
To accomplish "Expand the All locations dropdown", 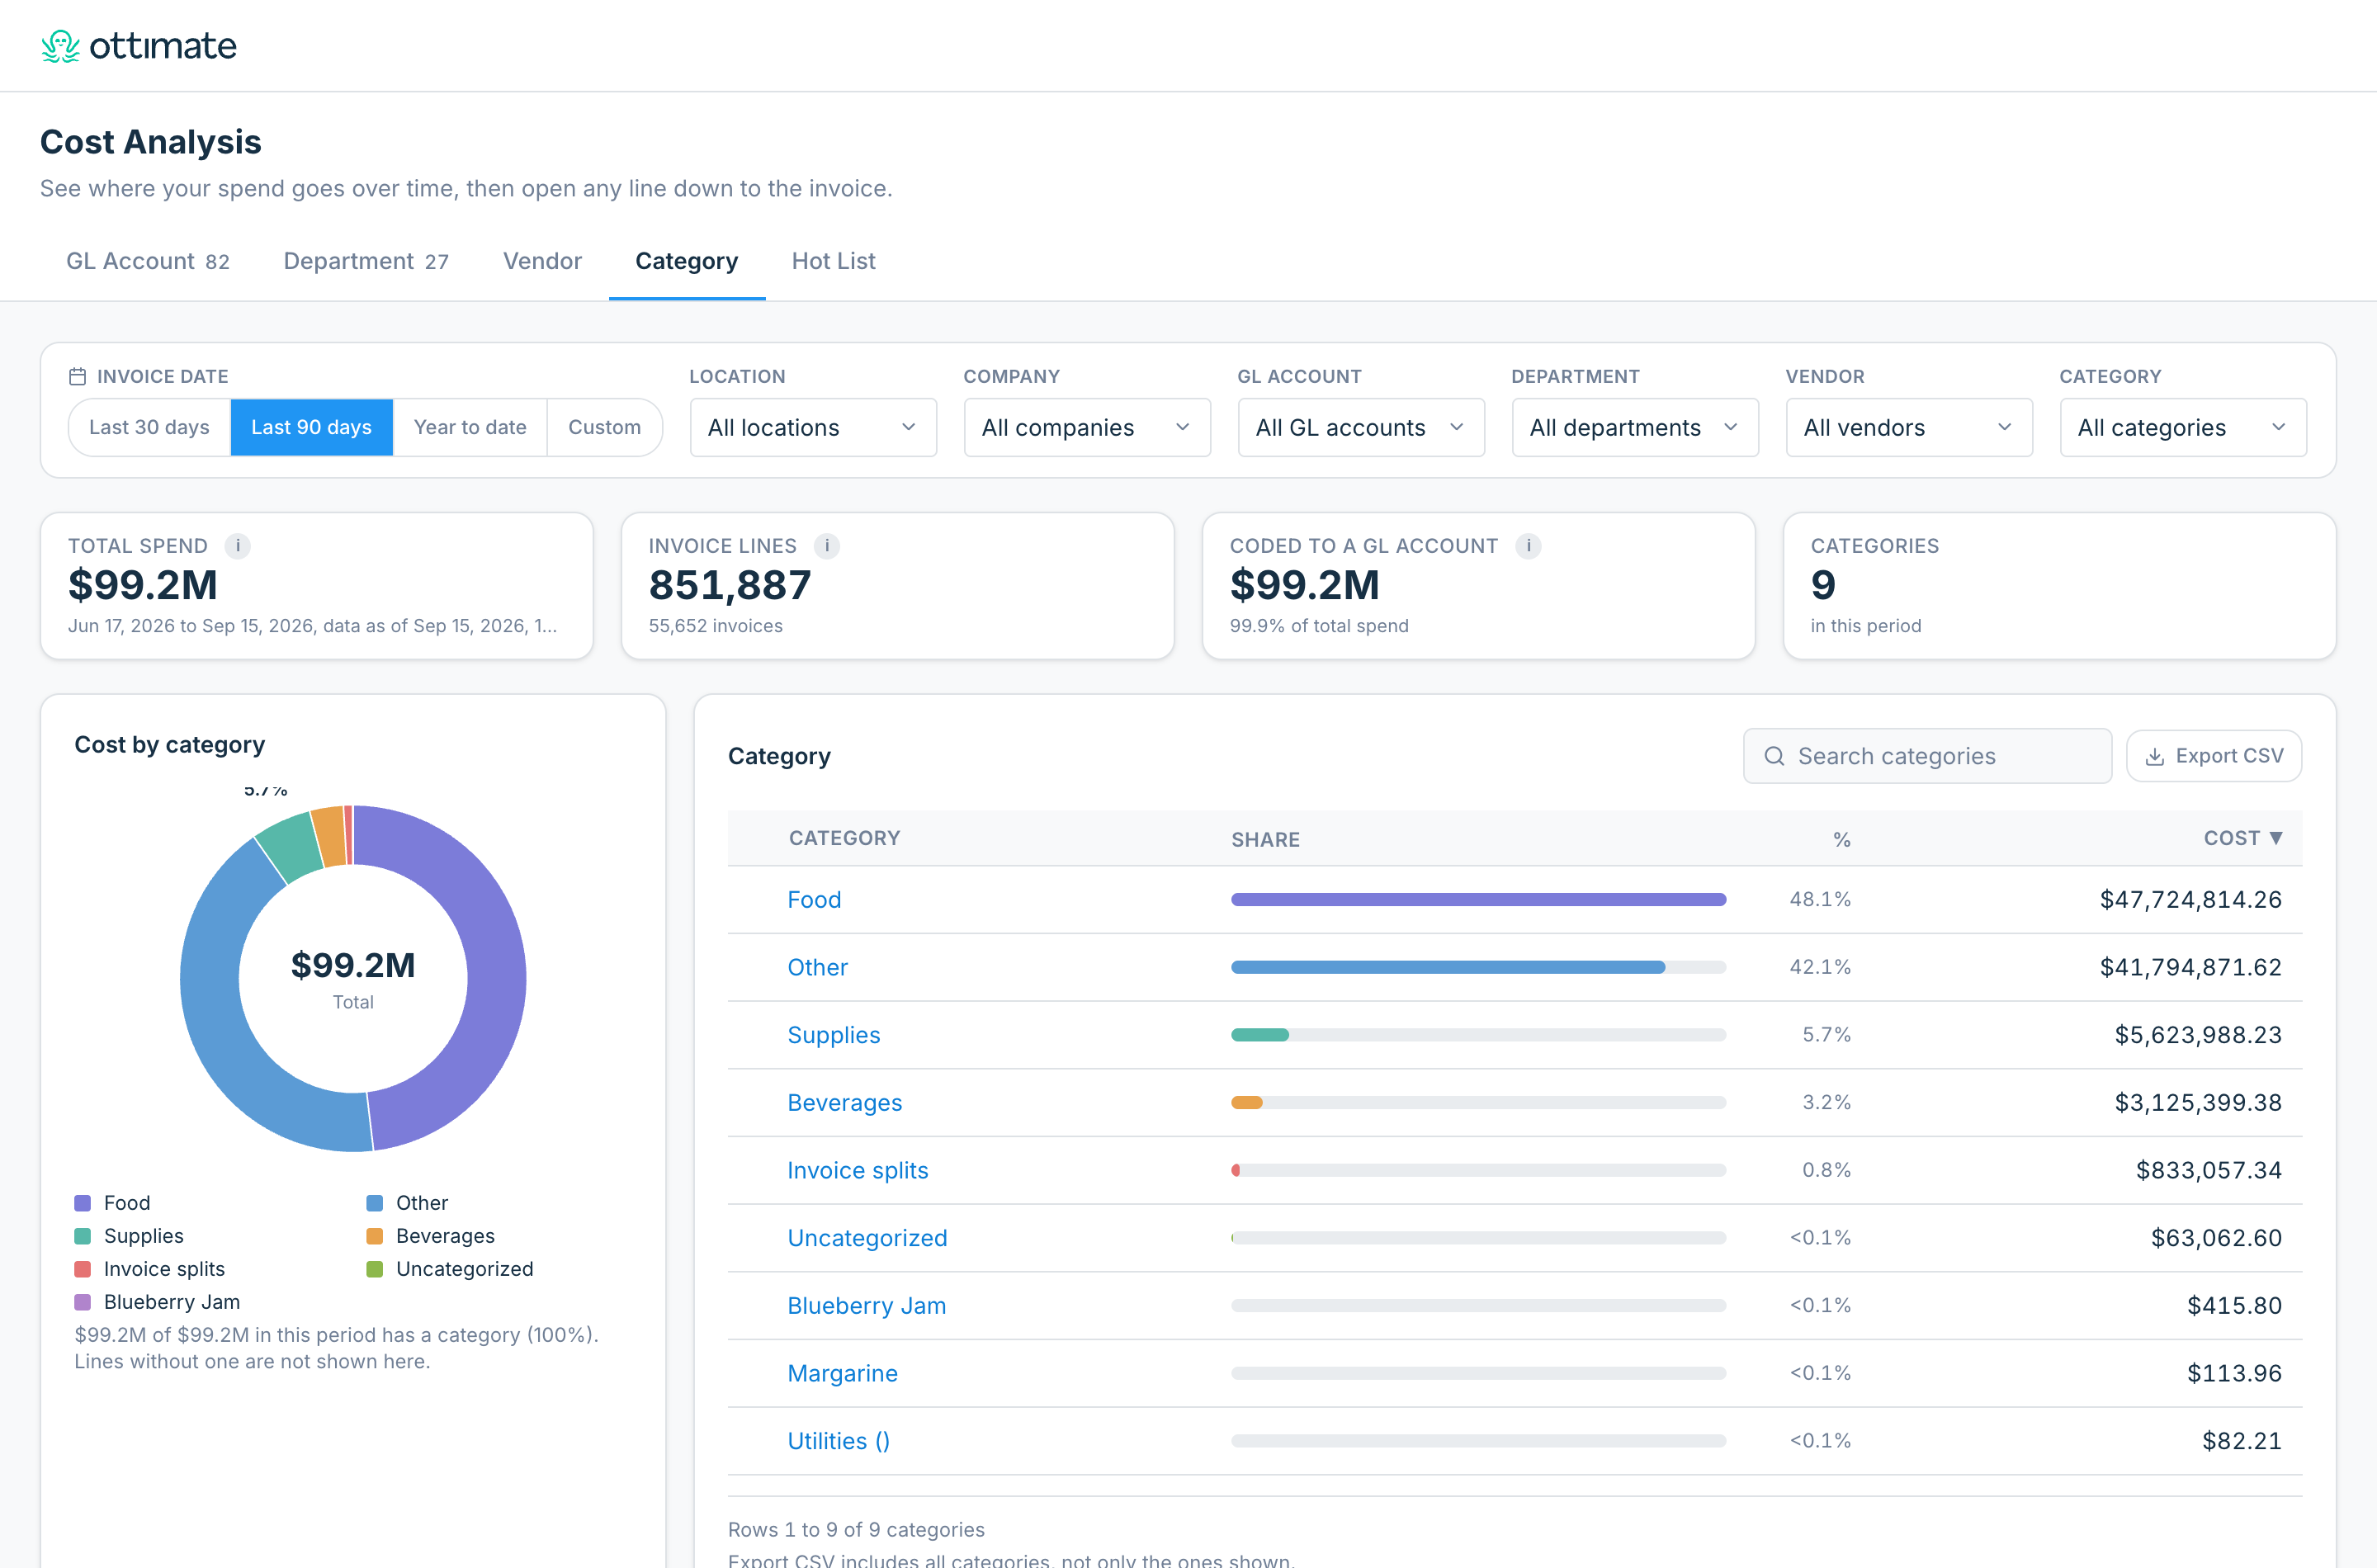I will coord(813,427).
